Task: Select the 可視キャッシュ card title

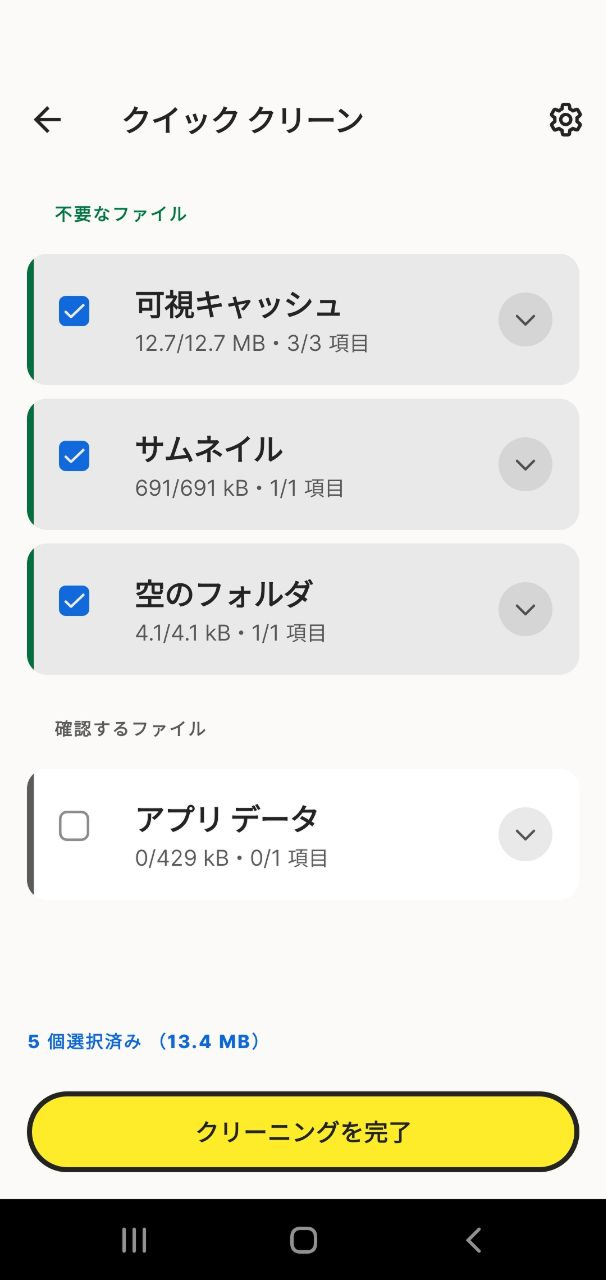Action: point(238,304)
